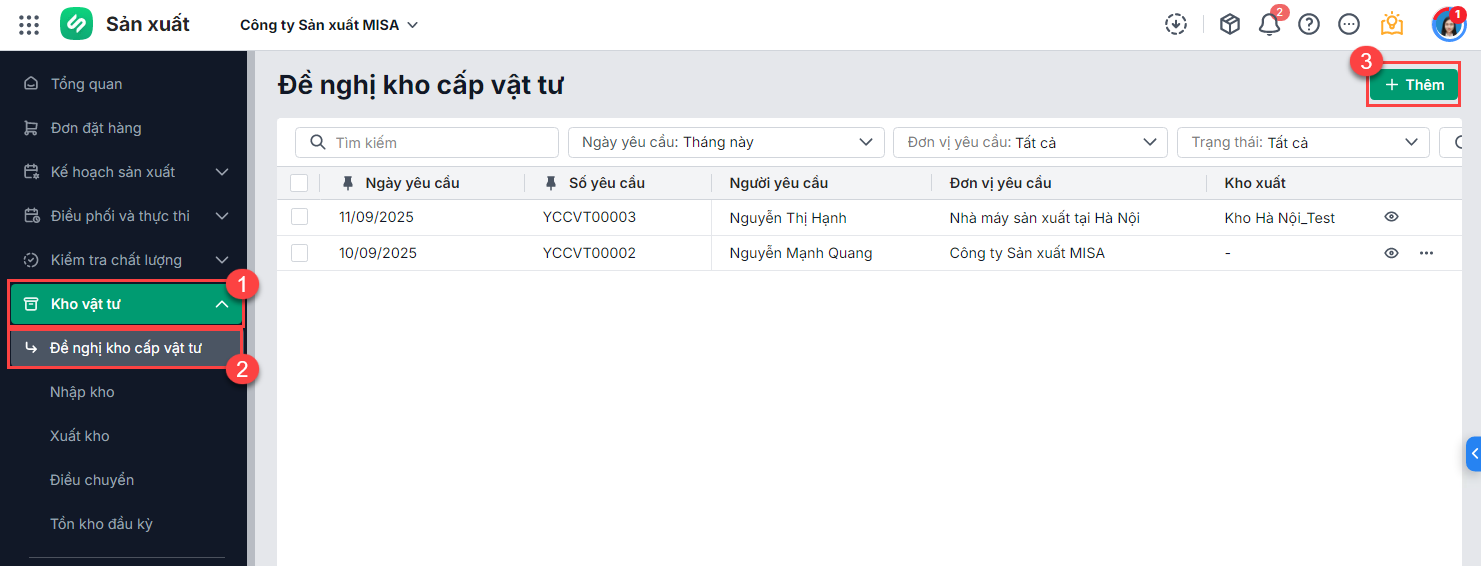Open Ngày yêu cầu: Tháng này dropdown

point(726,142)
